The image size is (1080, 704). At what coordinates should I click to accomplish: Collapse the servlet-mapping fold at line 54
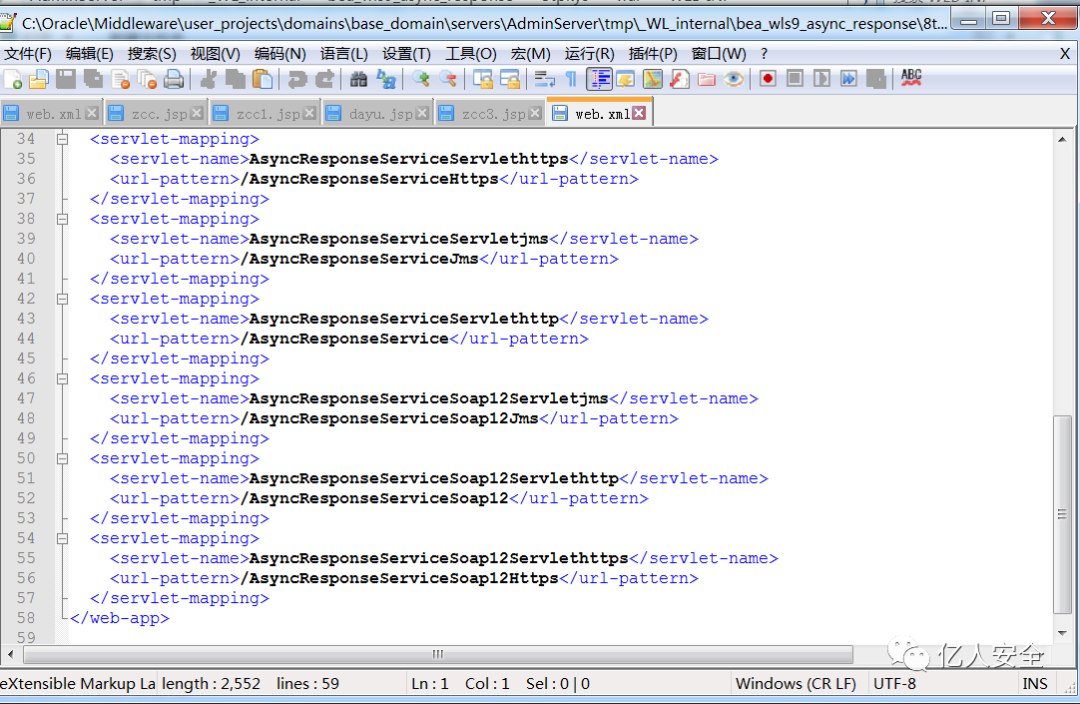point(62,539)
